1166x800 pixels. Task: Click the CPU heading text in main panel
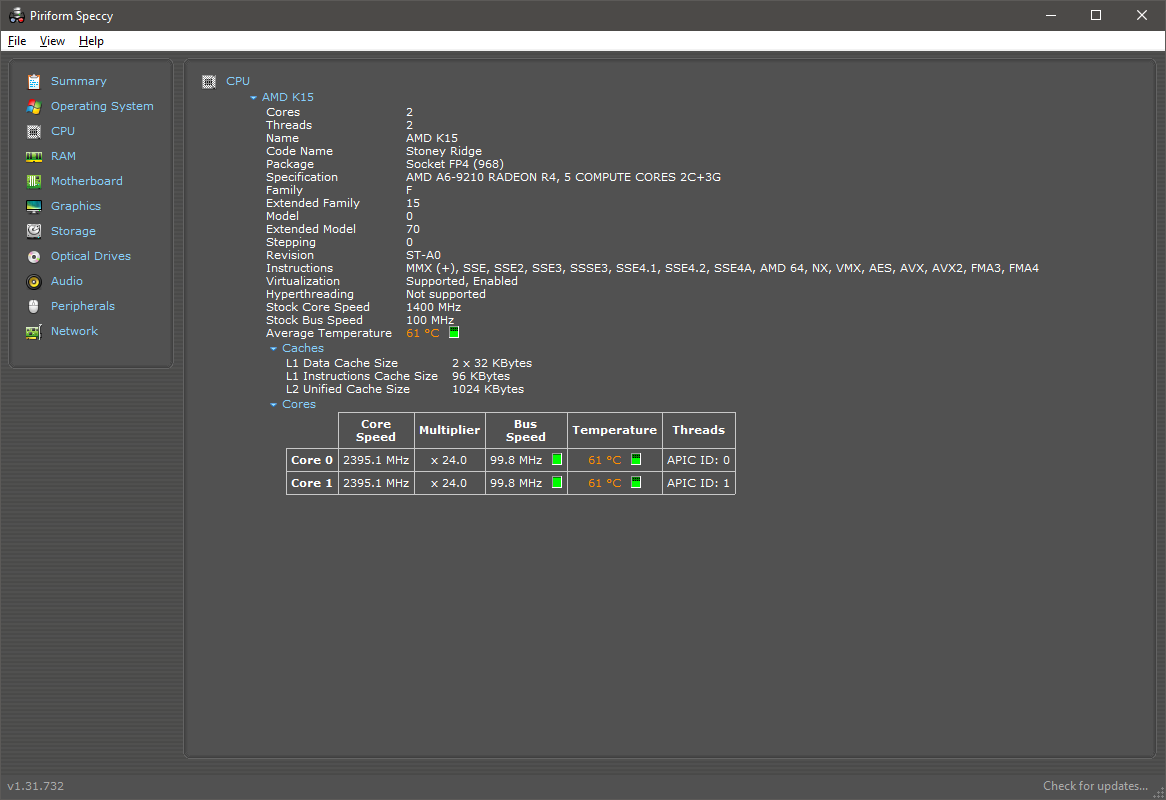(238, 81)
